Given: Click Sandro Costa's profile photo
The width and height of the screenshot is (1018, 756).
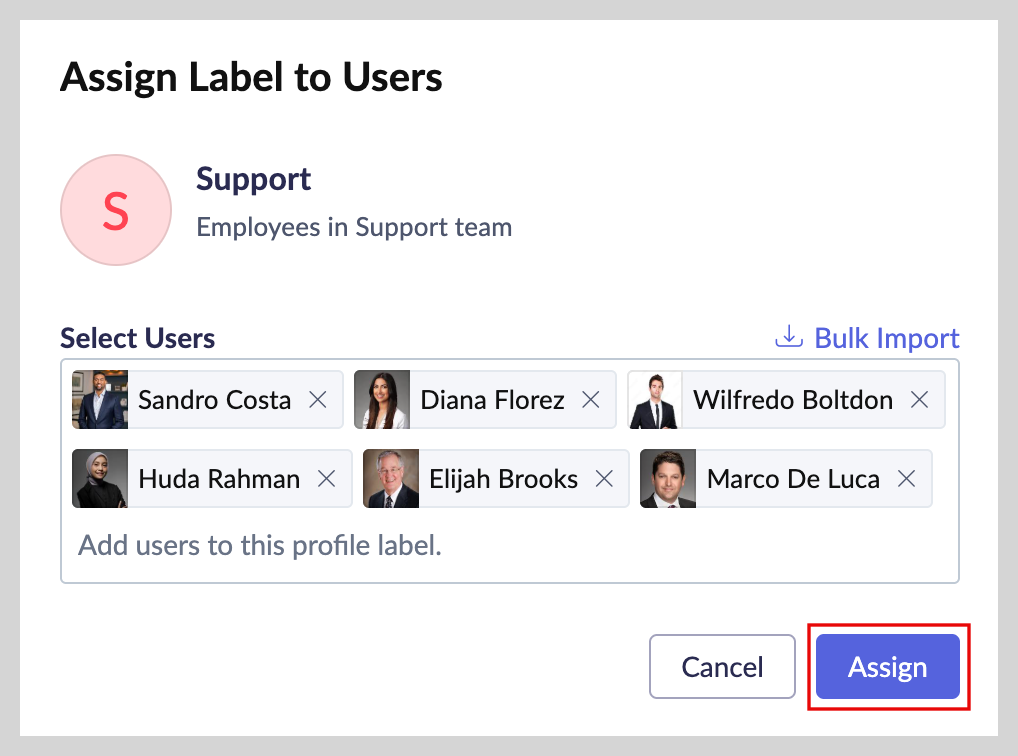Looking at the screenshot, I should [x=100, y=400].
